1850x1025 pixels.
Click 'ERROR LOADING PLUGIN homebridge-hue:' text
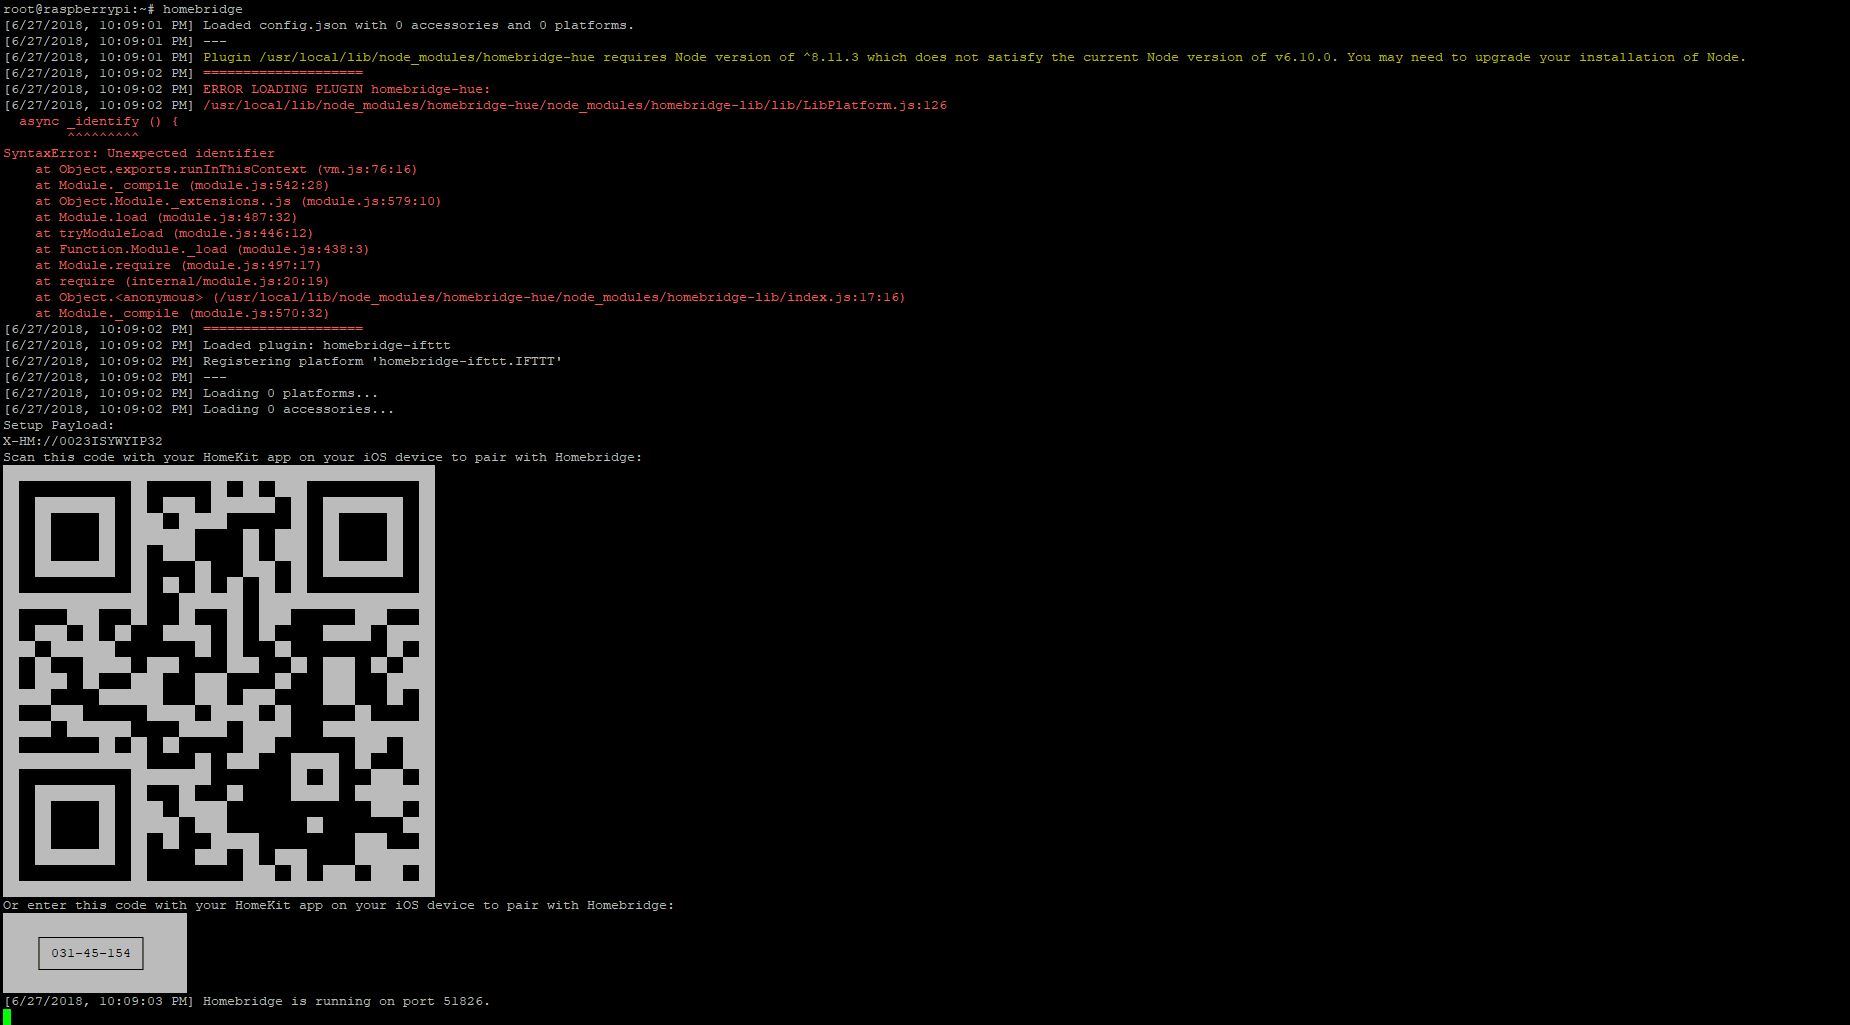tap(347, 89)
